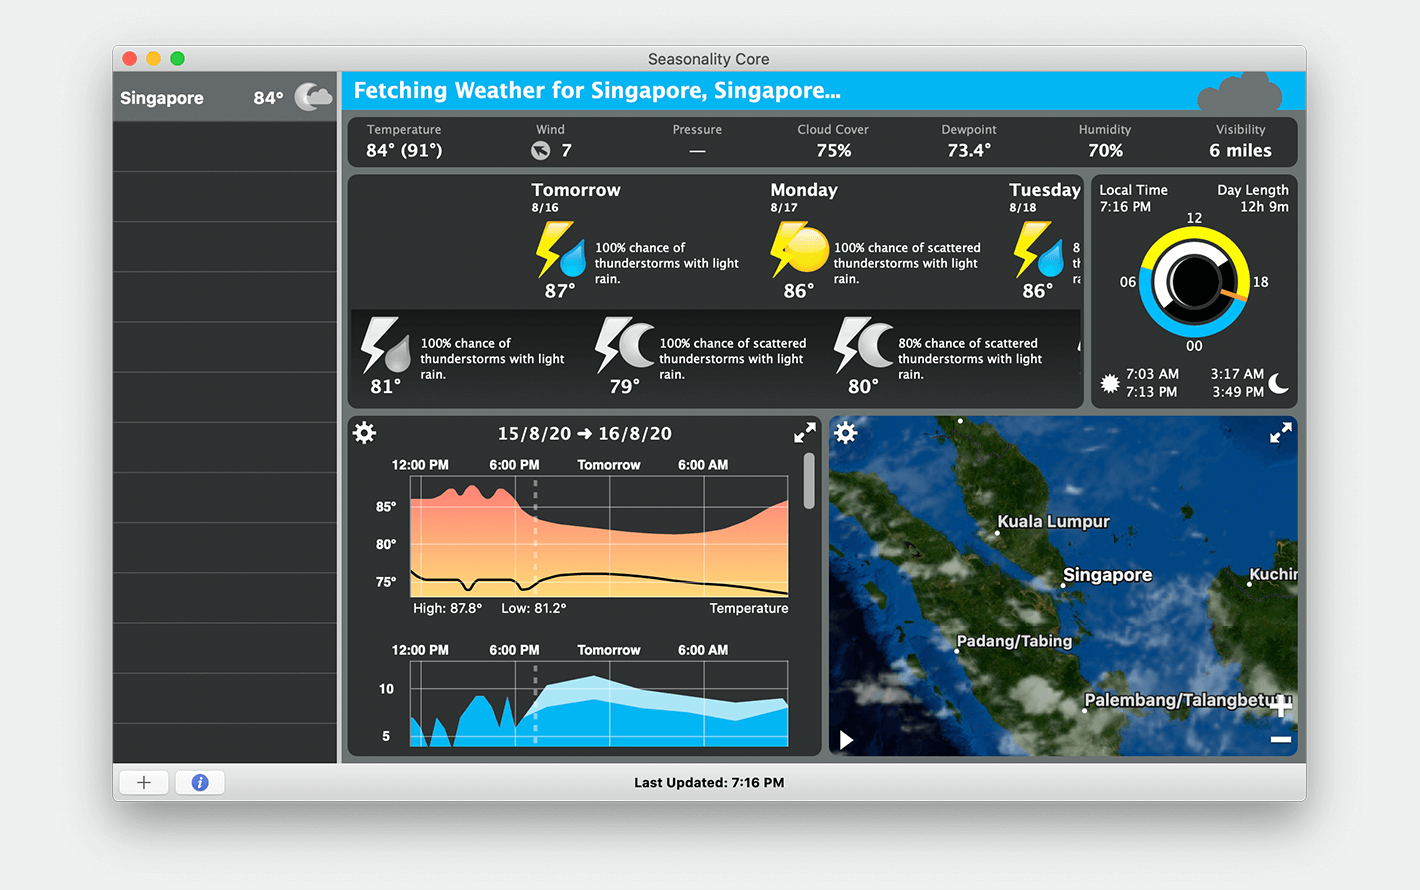The image size is (1420, 890).
Task: Click the sunrise time 7:03 AM
Action: tap(1152, 374)
